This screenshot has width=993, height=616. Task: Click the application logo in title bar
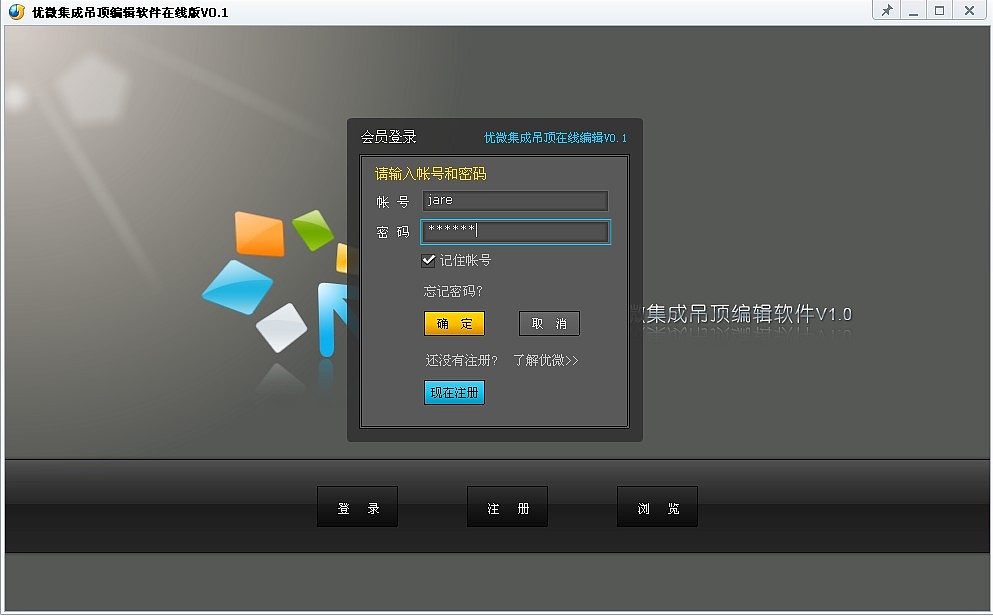(x=16, y=12)
